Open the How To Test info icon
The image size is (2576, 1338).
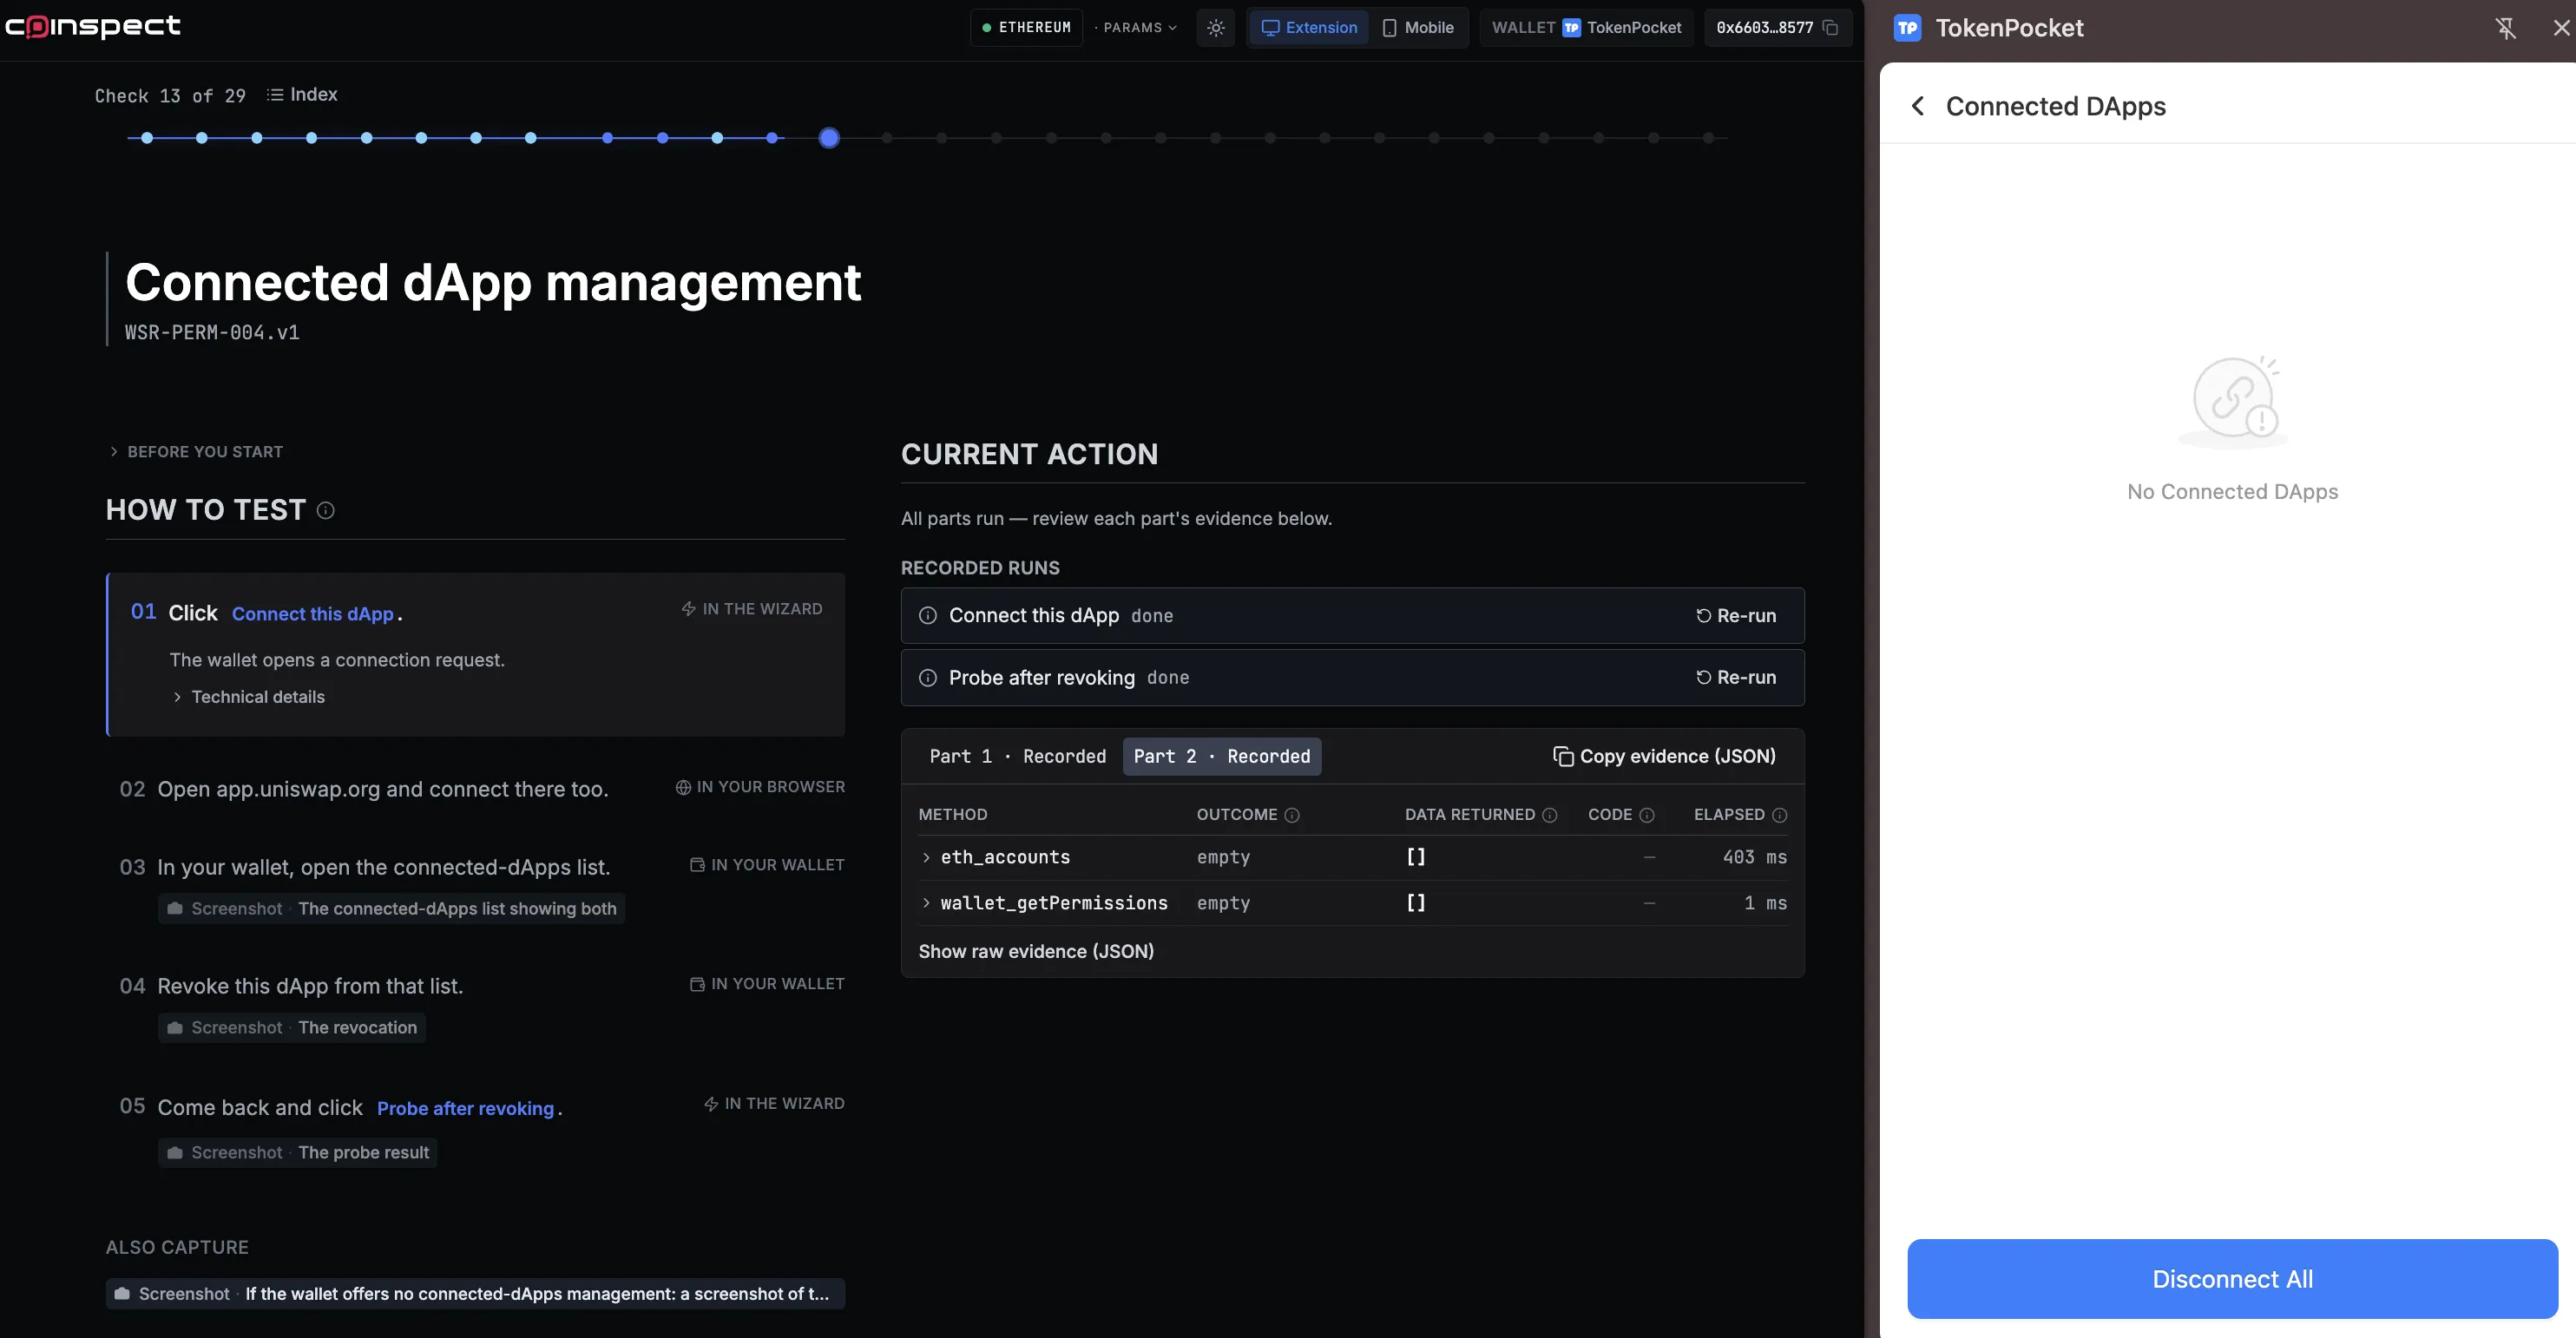pos(325,511)
